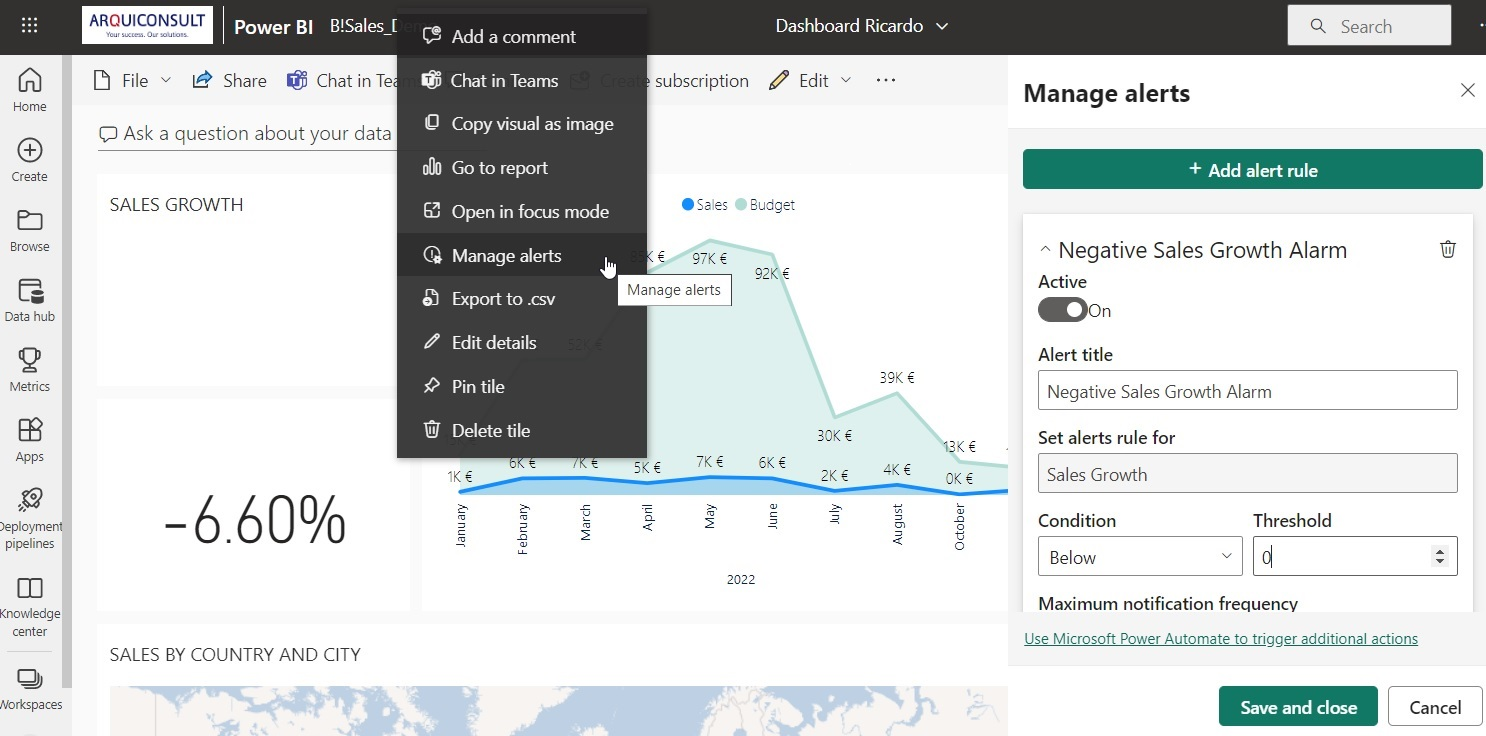Toggle the Budget legend series
Screen dimensions: 1486x736
click(x=766, y=205)
